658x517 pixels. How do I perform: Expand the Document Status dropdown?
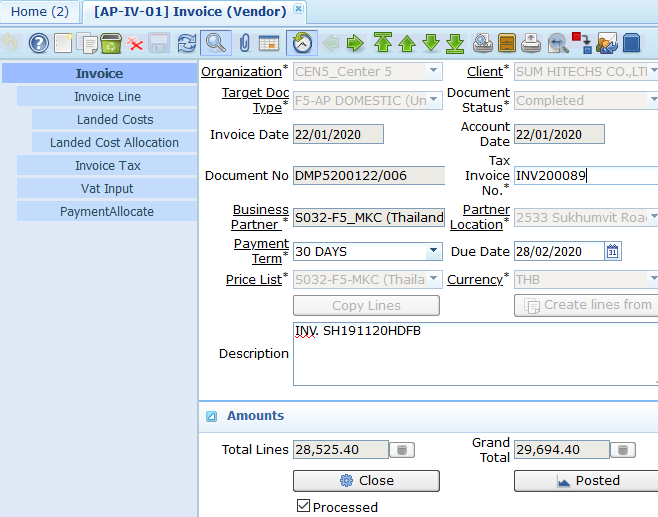[x=654, y=100]
